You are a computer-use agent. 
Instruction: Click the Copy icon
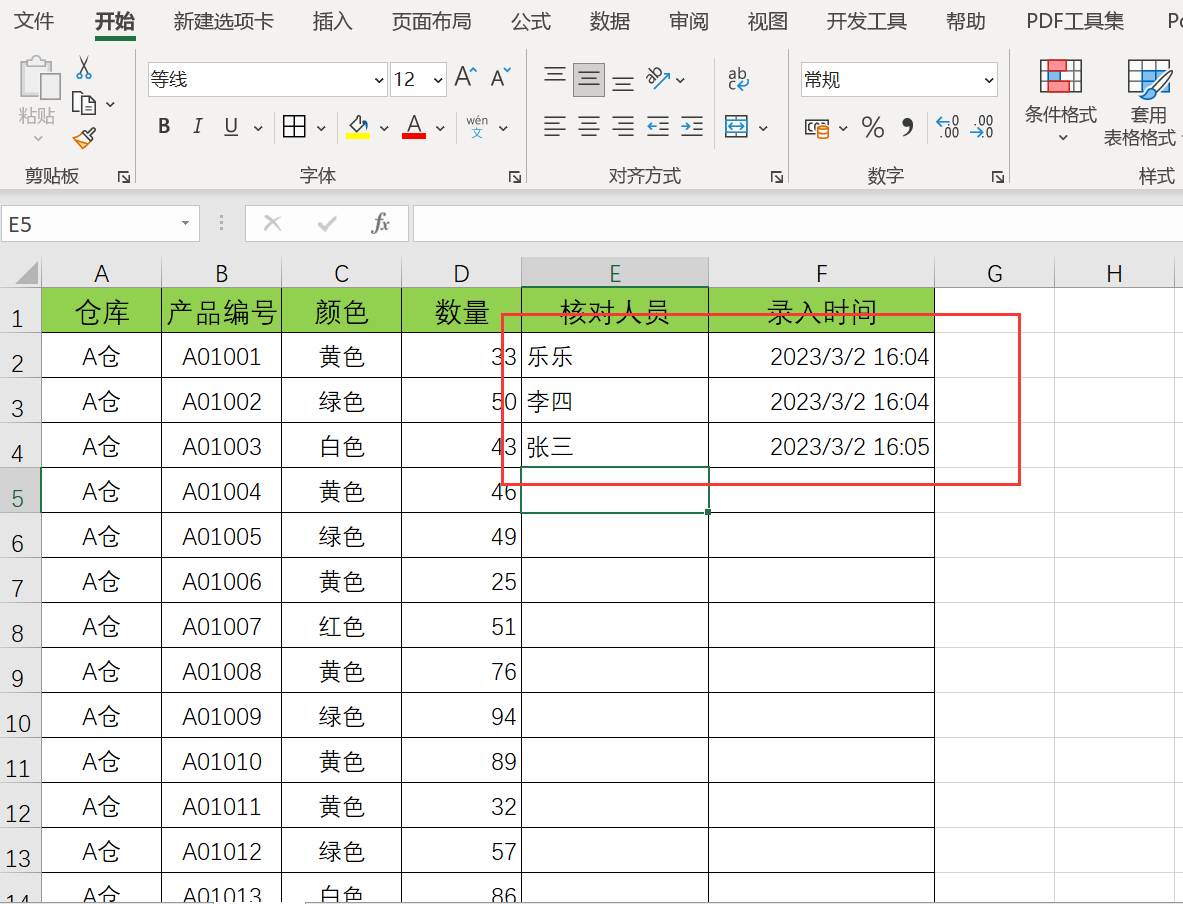tap(83, 103)
